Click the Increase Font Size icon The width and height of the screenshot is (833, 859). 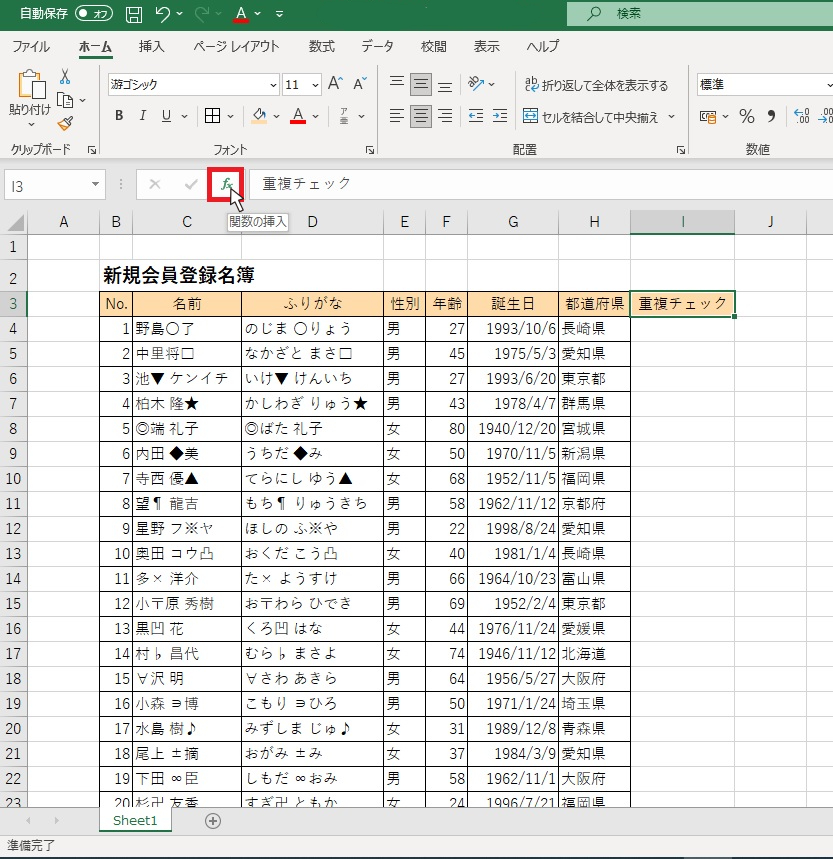336,84
